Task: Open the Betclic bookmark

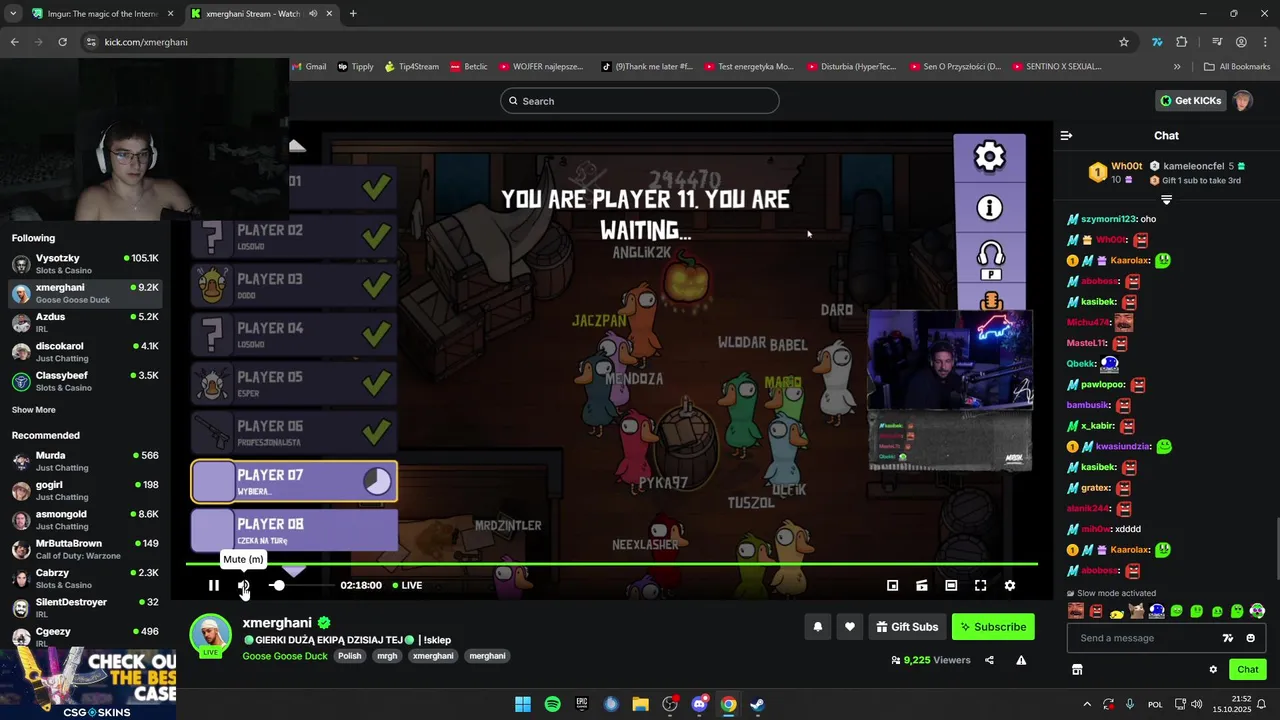Action: [469, 67]
